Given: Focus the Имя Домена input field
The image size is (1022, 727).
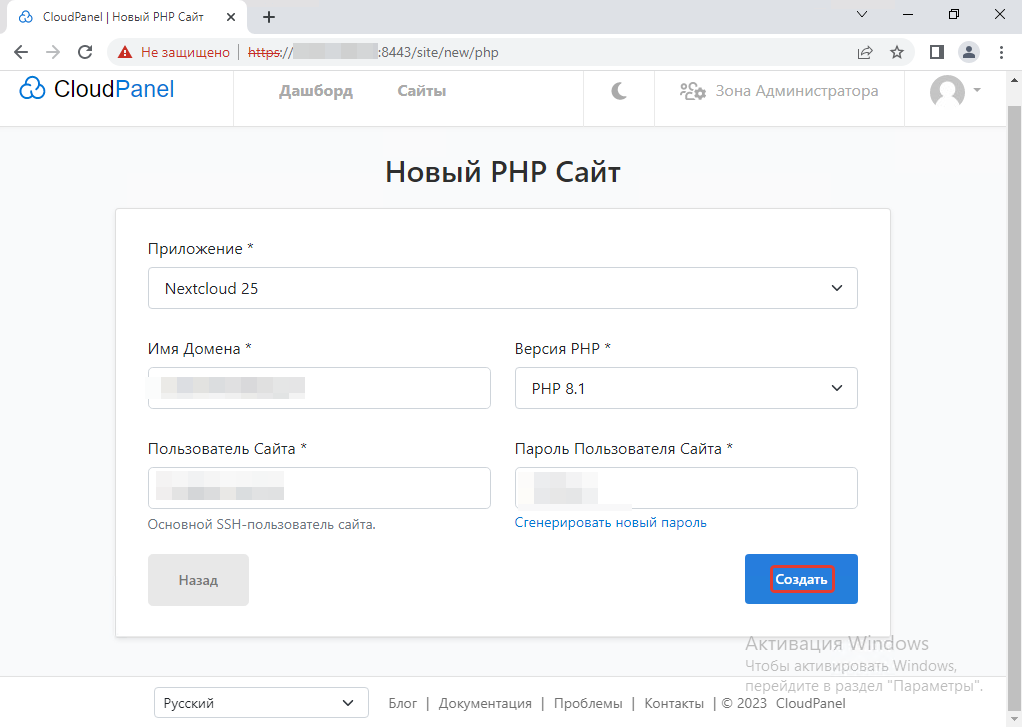Looking at the screenshot, I should (319, 388).
